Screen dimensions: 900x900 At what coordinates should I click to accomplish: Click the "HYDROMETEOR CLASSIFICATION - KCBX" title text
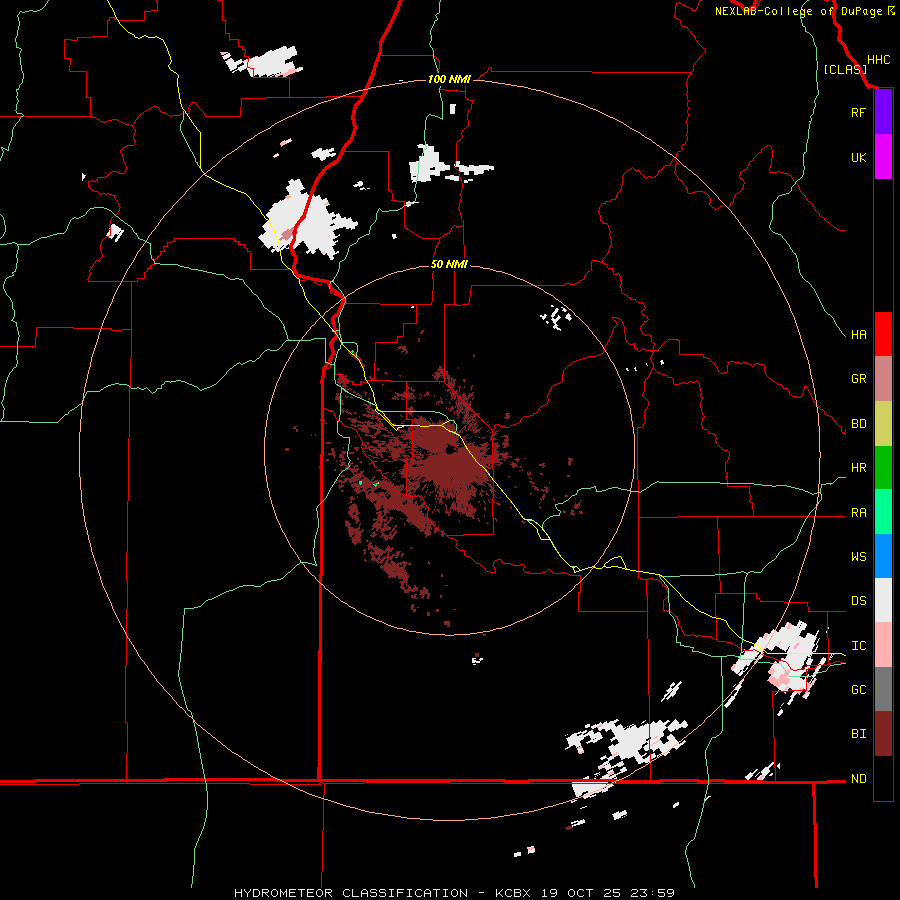(x=382, y=893)
